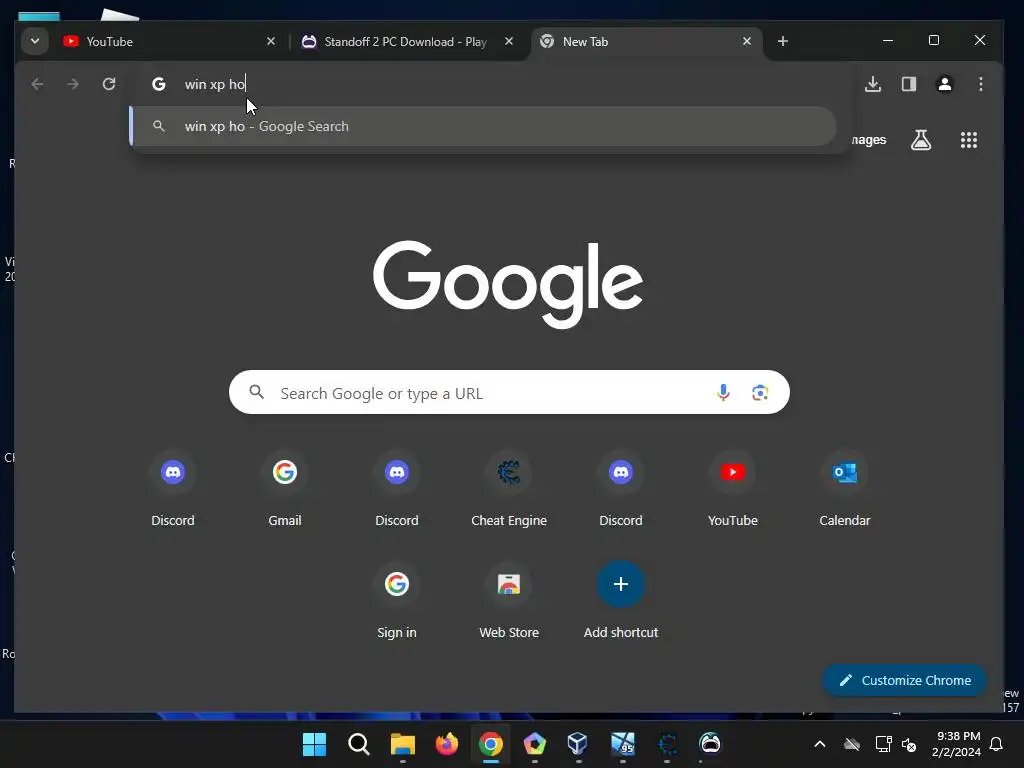1024x768 pixels.
Task: Reload the page
Action: click(109, 84)
